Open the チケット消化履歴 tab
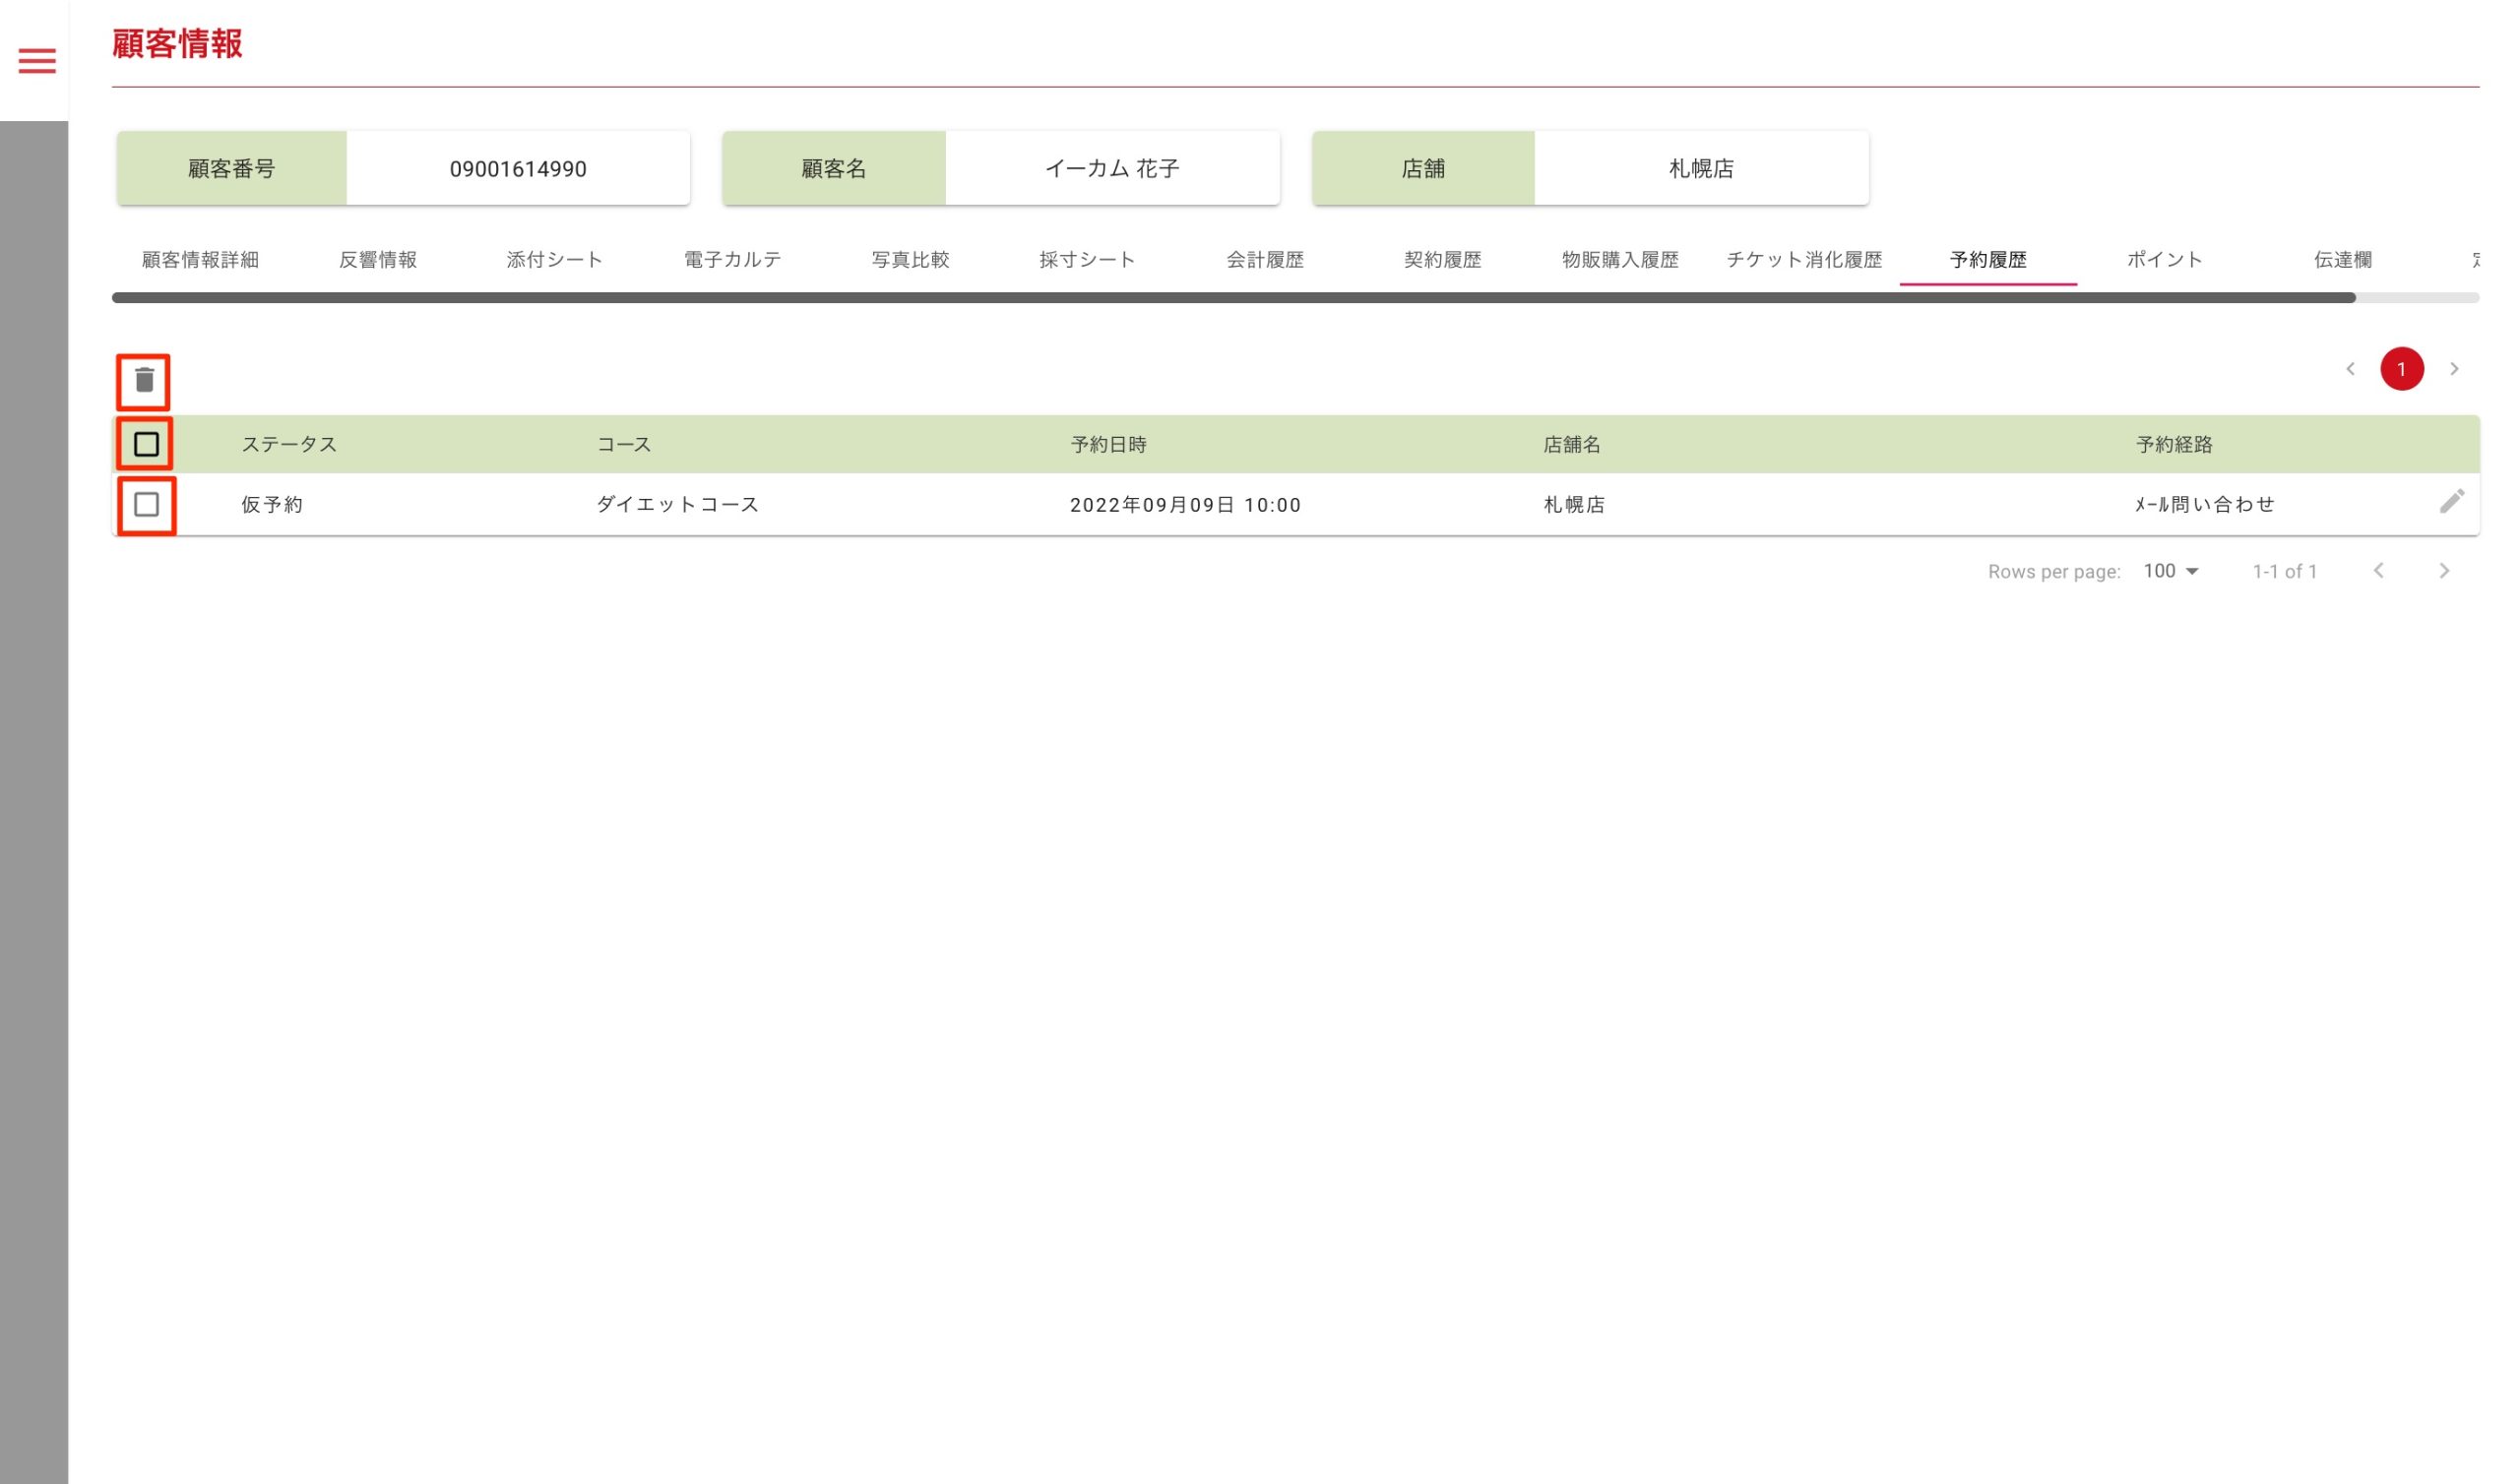Image resolution: width=2520 pixels, height=1484 pixels. click(1804, 260)
